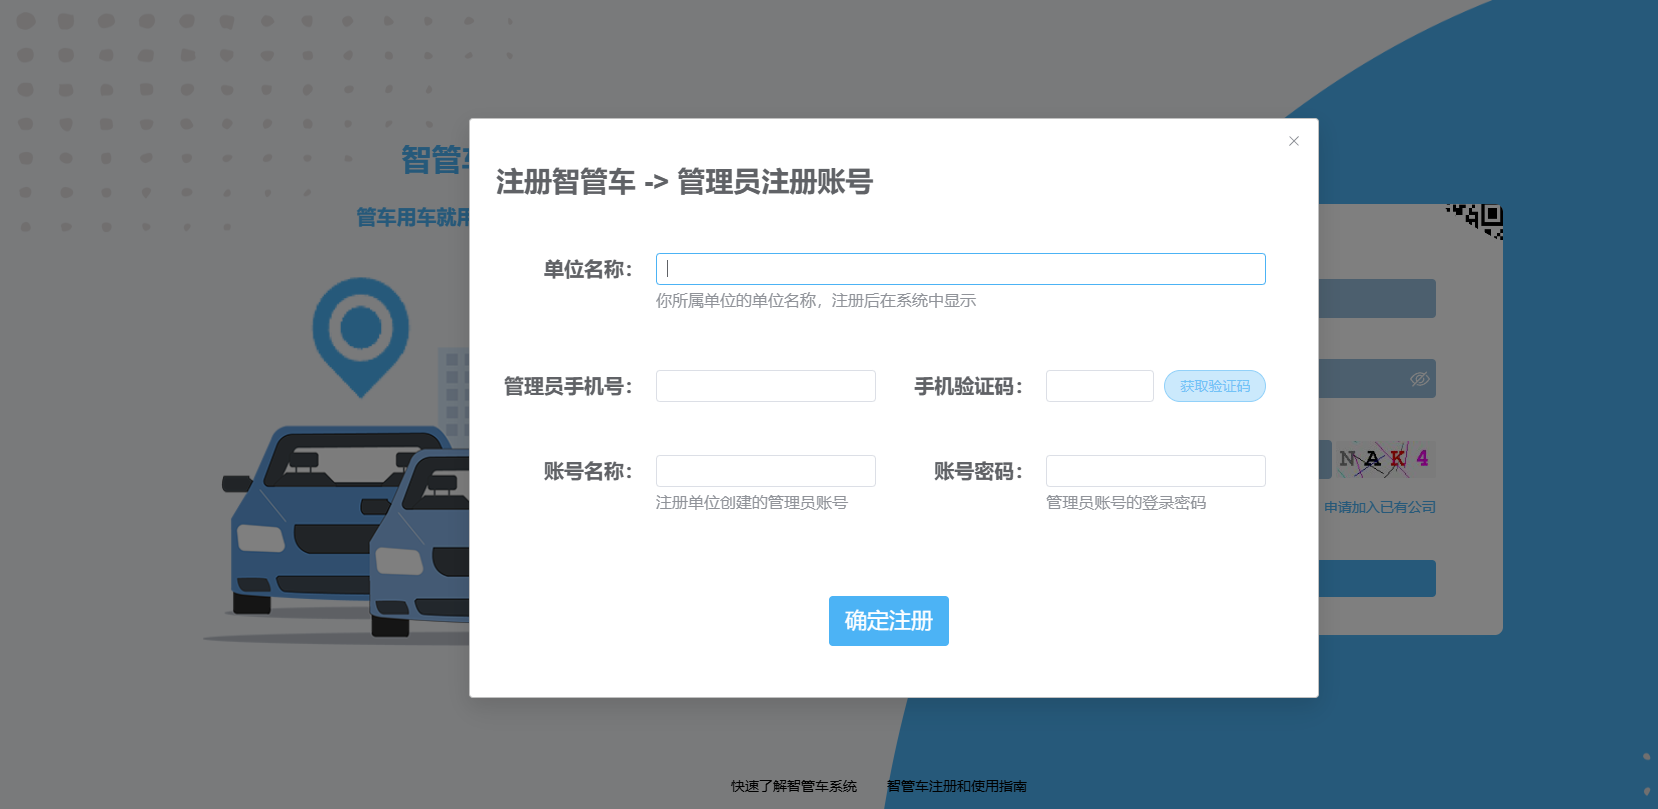Toggle password visibility eye icon
1658x809 pixels.
(x=1419, y=379)
